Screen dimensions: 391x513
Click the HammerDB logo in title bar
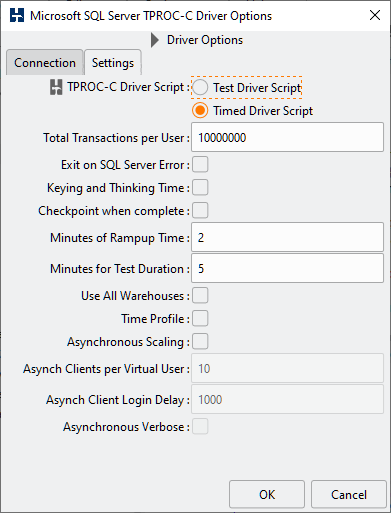pos(17,15)
